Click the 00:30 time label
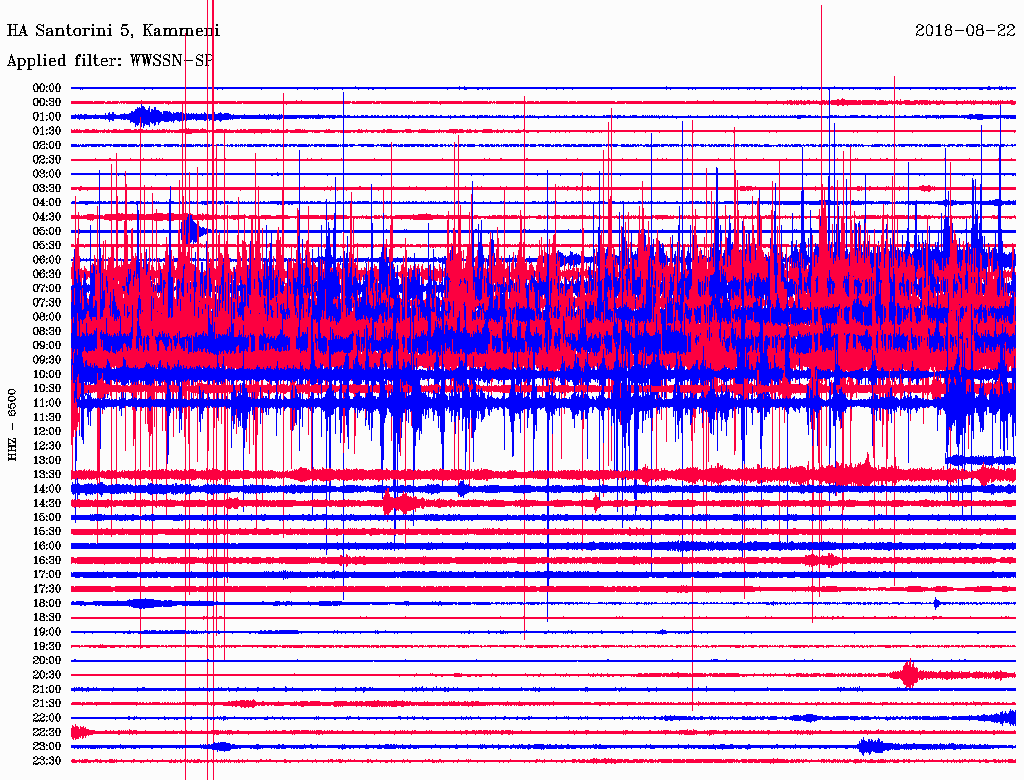1024x780 pixels. pos(47,103)
